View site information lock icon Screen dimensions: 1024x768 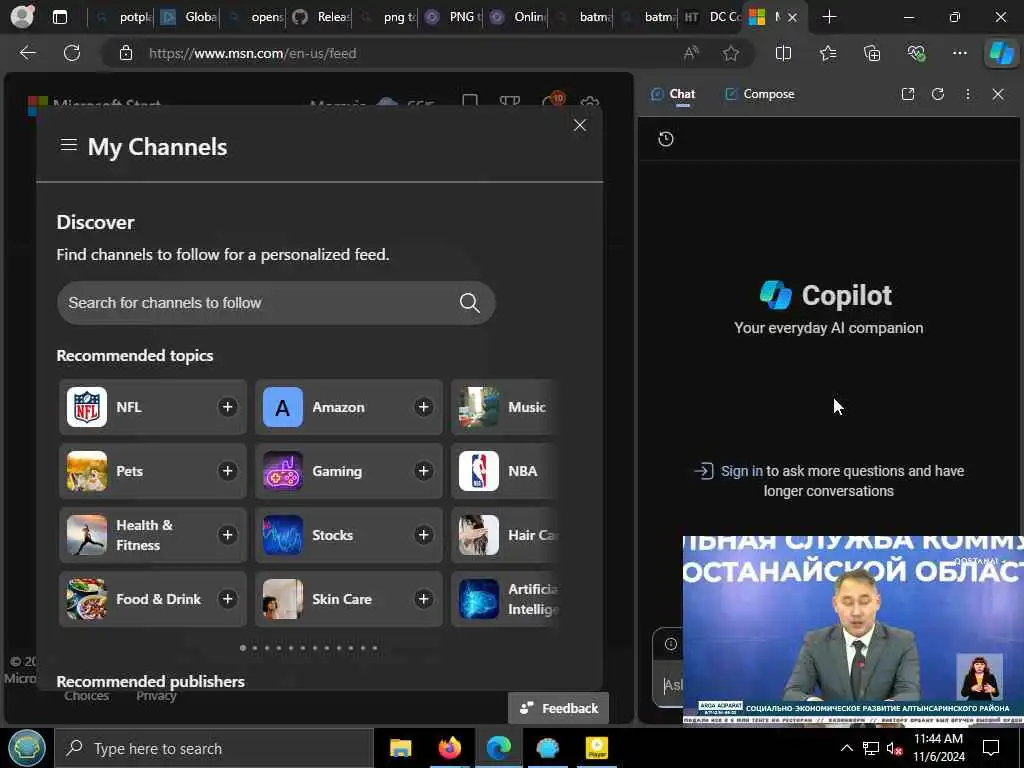click(126, 54)
